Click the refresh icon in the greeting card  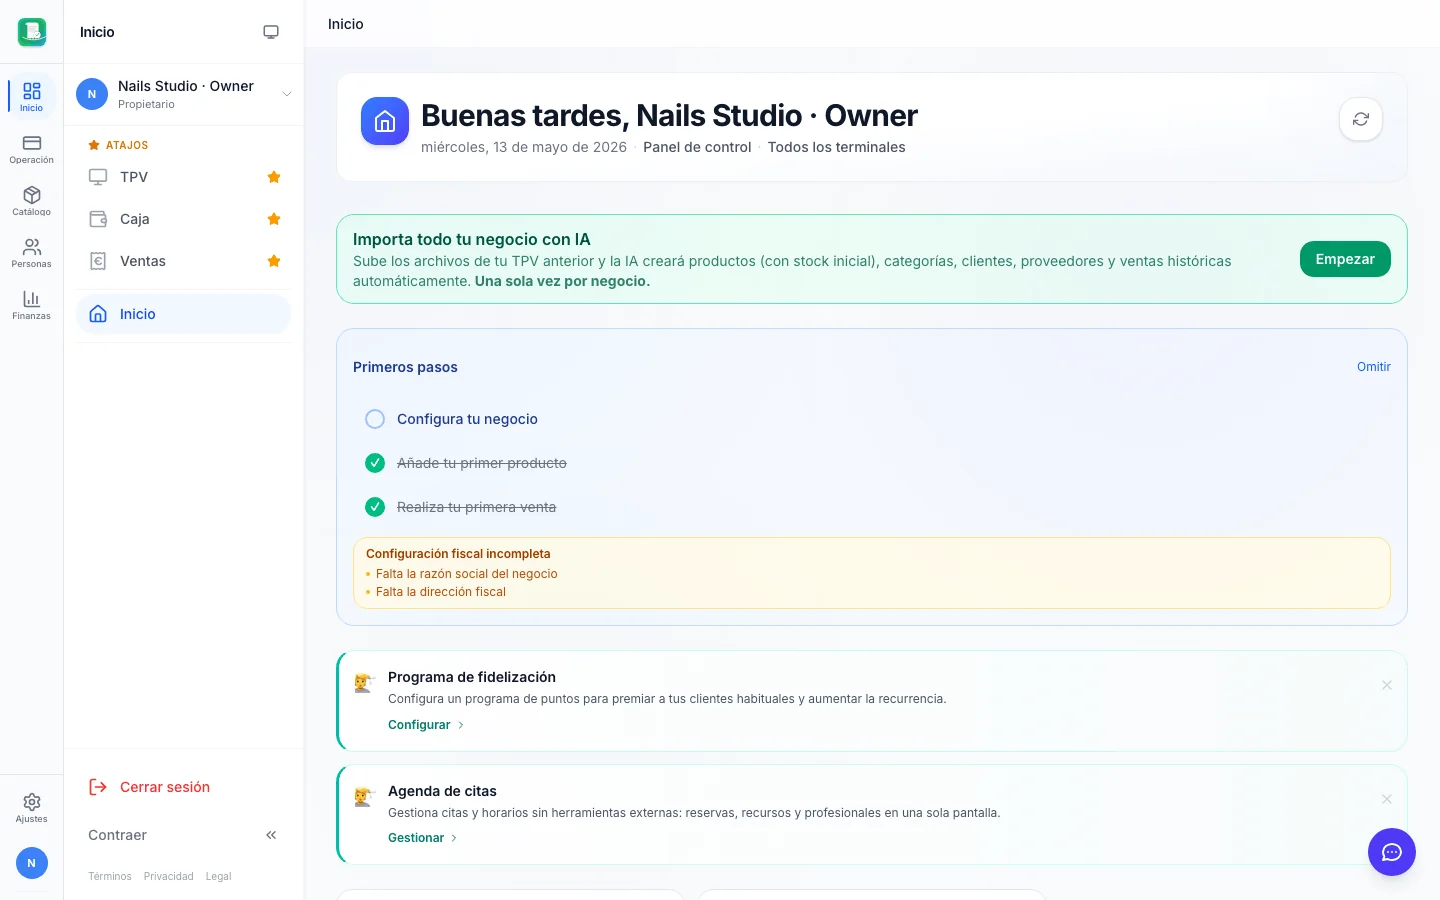pos(1361,119)
